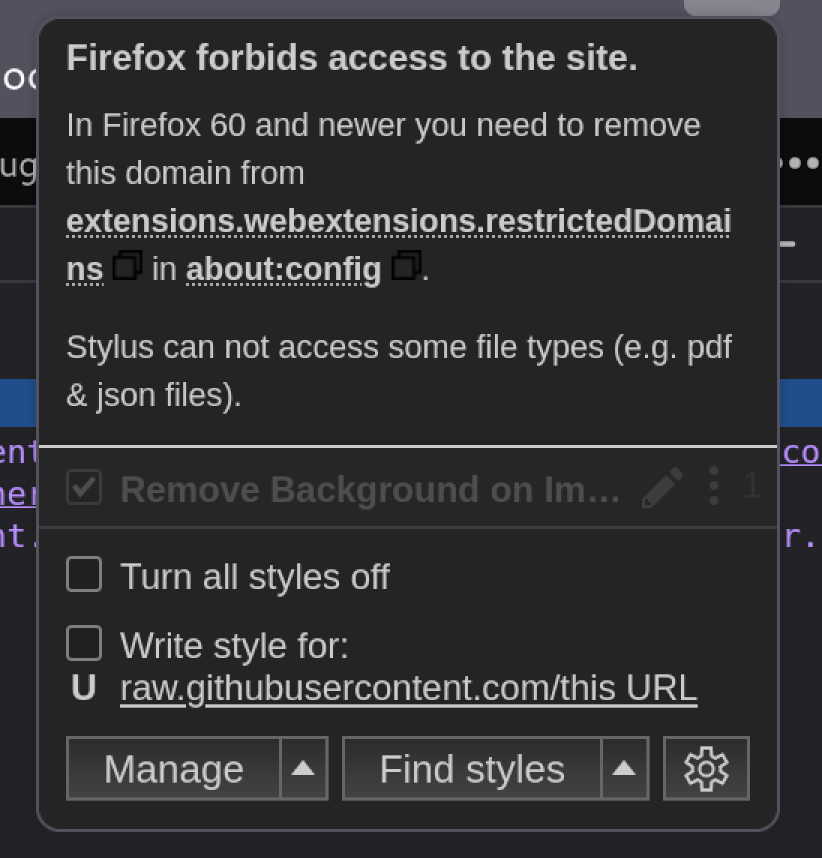Click the style order number 1
Screen dimensions: 822x858
click(x=752, y=487)
